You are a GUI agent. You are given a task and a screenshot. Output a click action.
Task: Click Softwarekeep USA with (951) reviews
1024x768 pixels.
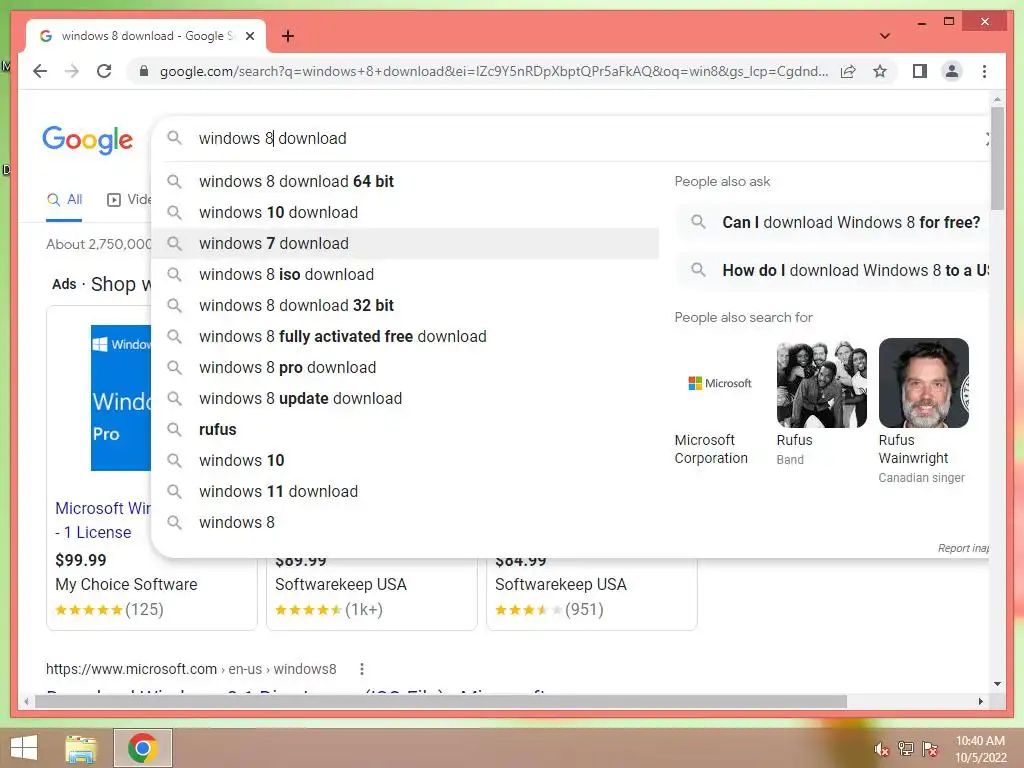coord(561,584)
